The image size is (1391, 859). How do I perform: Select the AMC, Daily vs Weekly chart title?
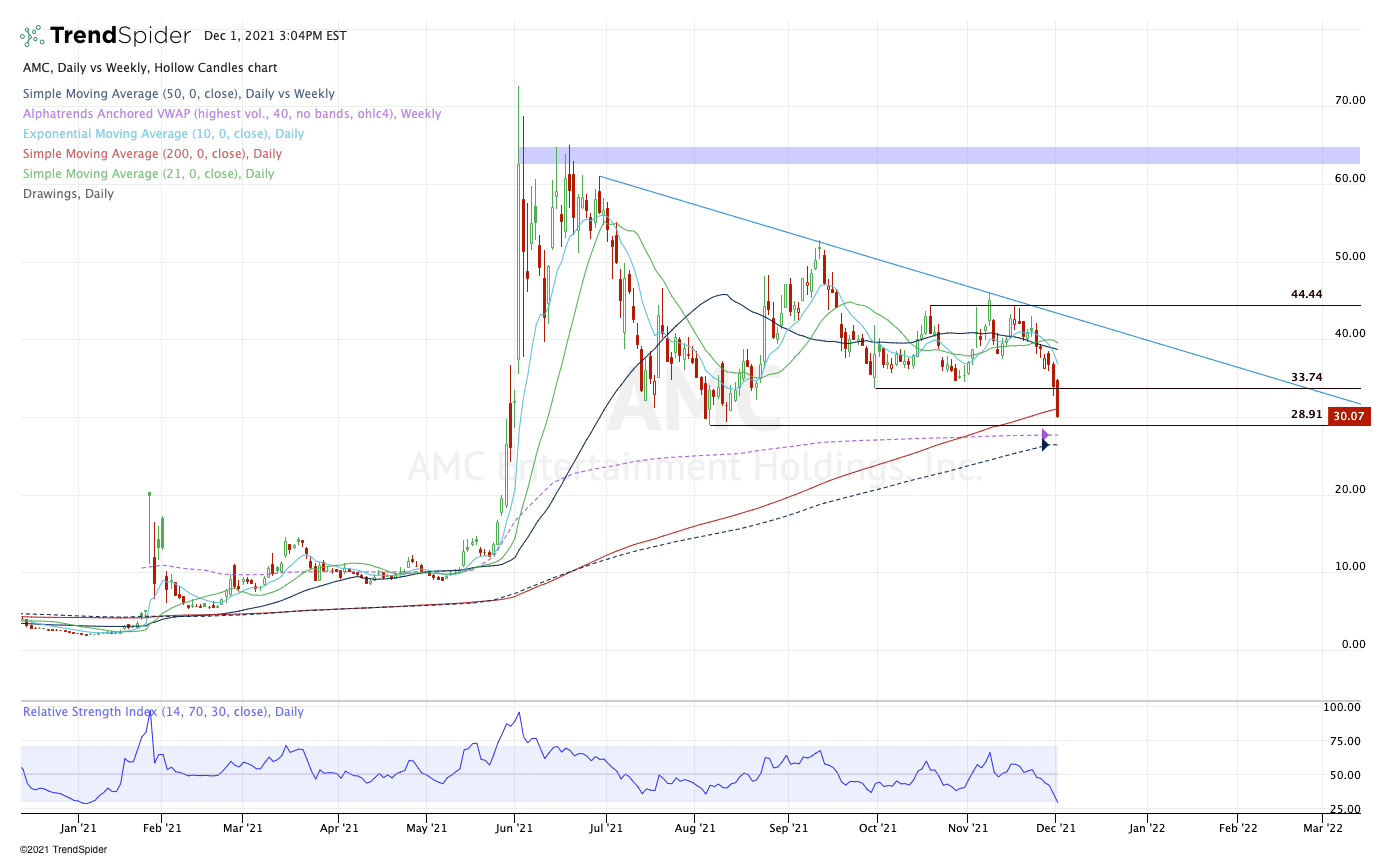150,68
